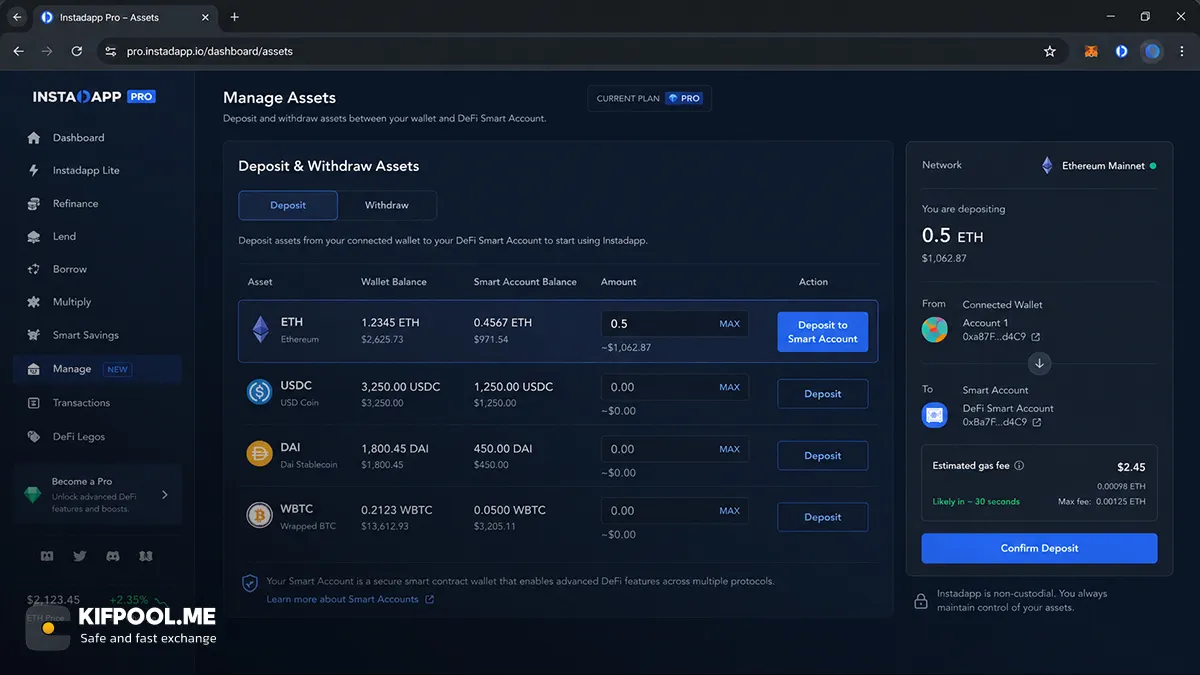This screenshot has width=1200, height=675.
Task: Open the Discord icon link
Action: click(x=113, y=556)
